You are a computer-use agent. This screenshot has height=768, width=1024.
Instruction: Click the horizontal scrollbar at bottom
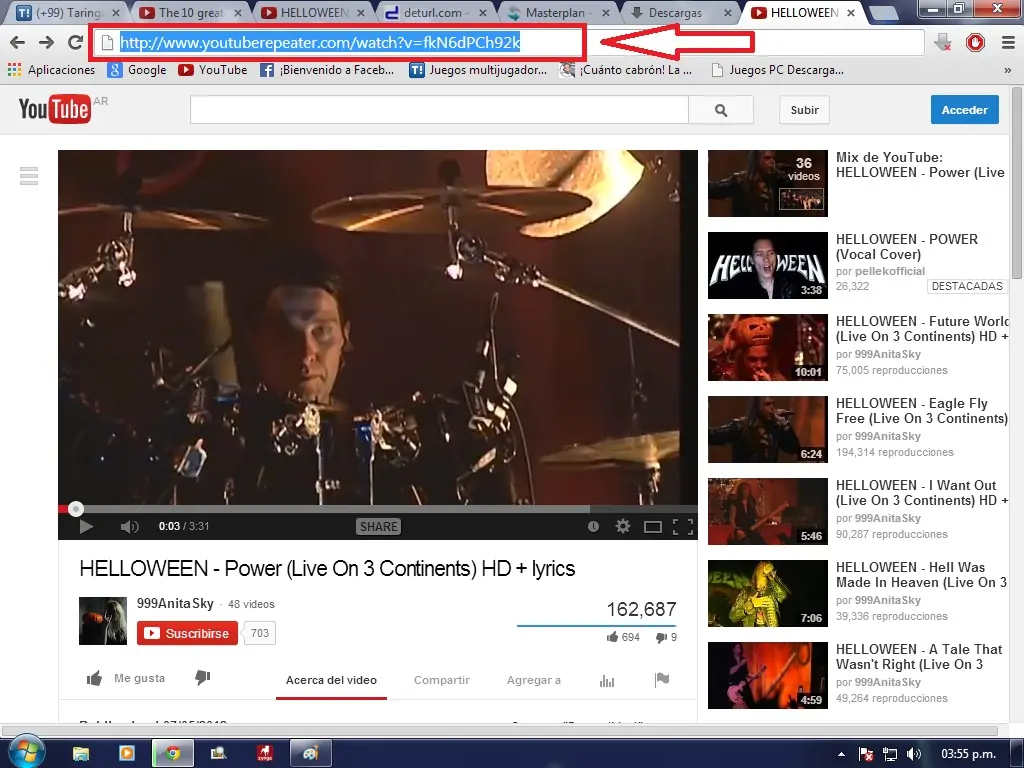[500, 731]
